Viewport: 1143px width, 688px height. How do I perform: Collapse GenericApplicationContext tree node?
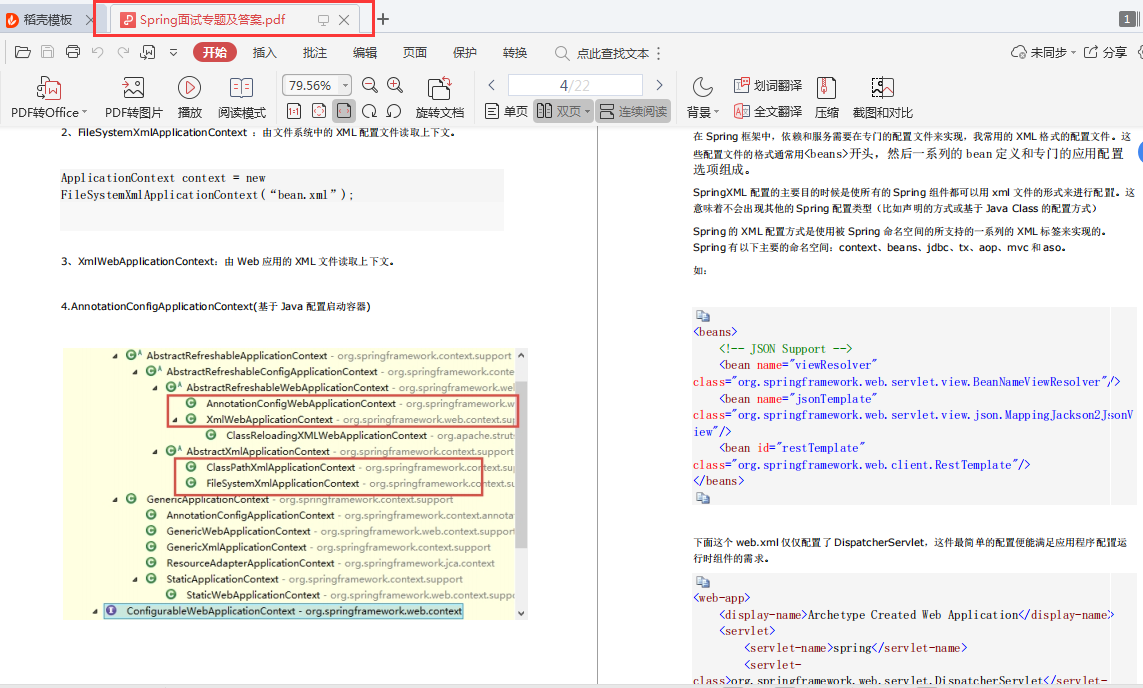tap(115, 500)
